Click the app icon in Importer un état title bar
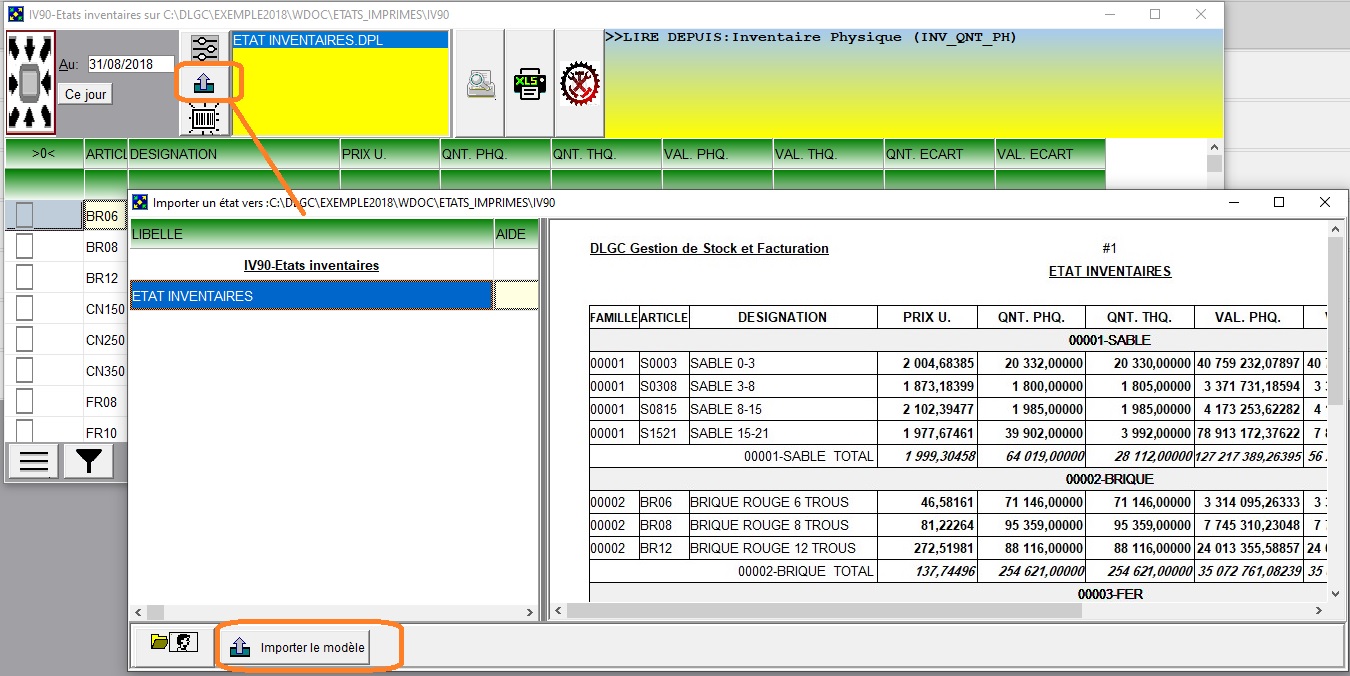 point(140,202)
